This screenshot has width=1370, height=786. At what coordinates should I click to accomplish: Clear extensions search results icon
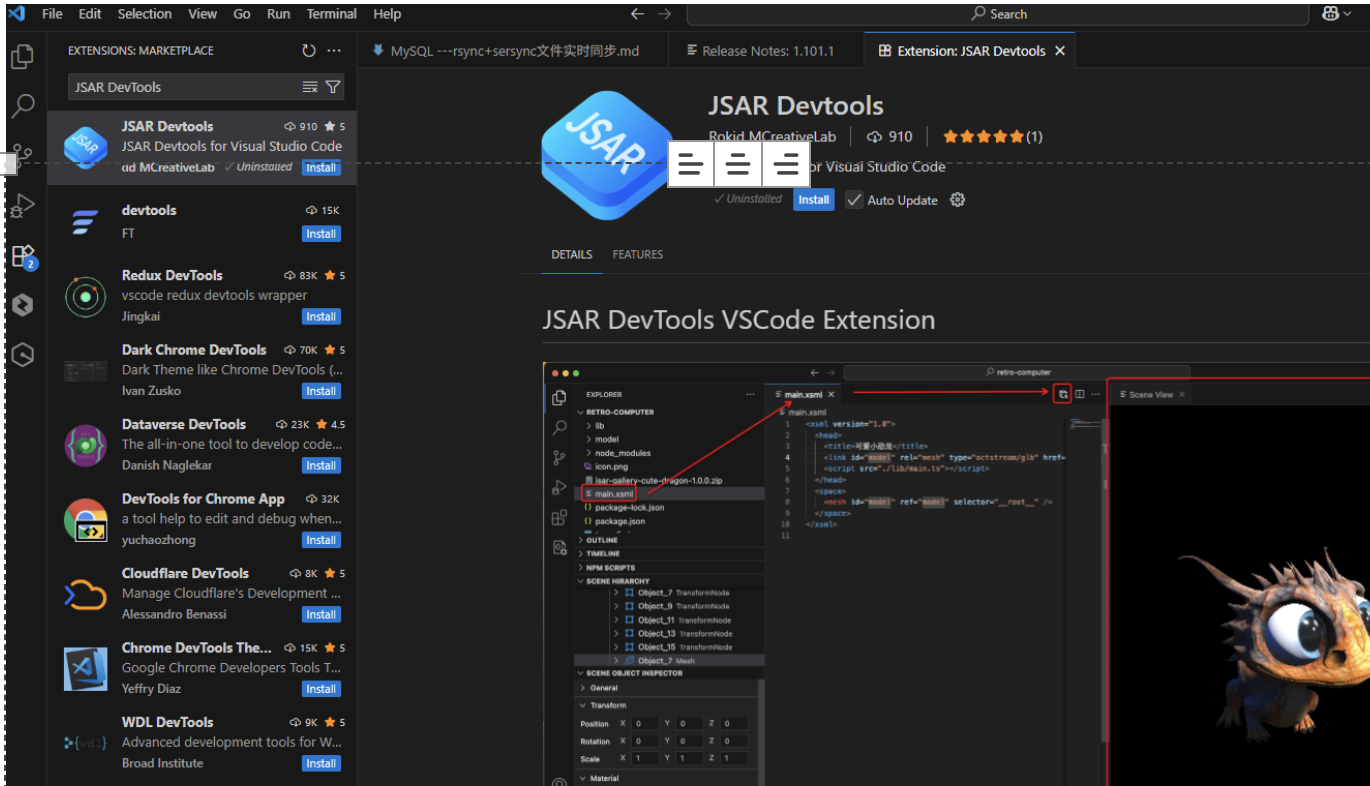click(x=310, y=87)
